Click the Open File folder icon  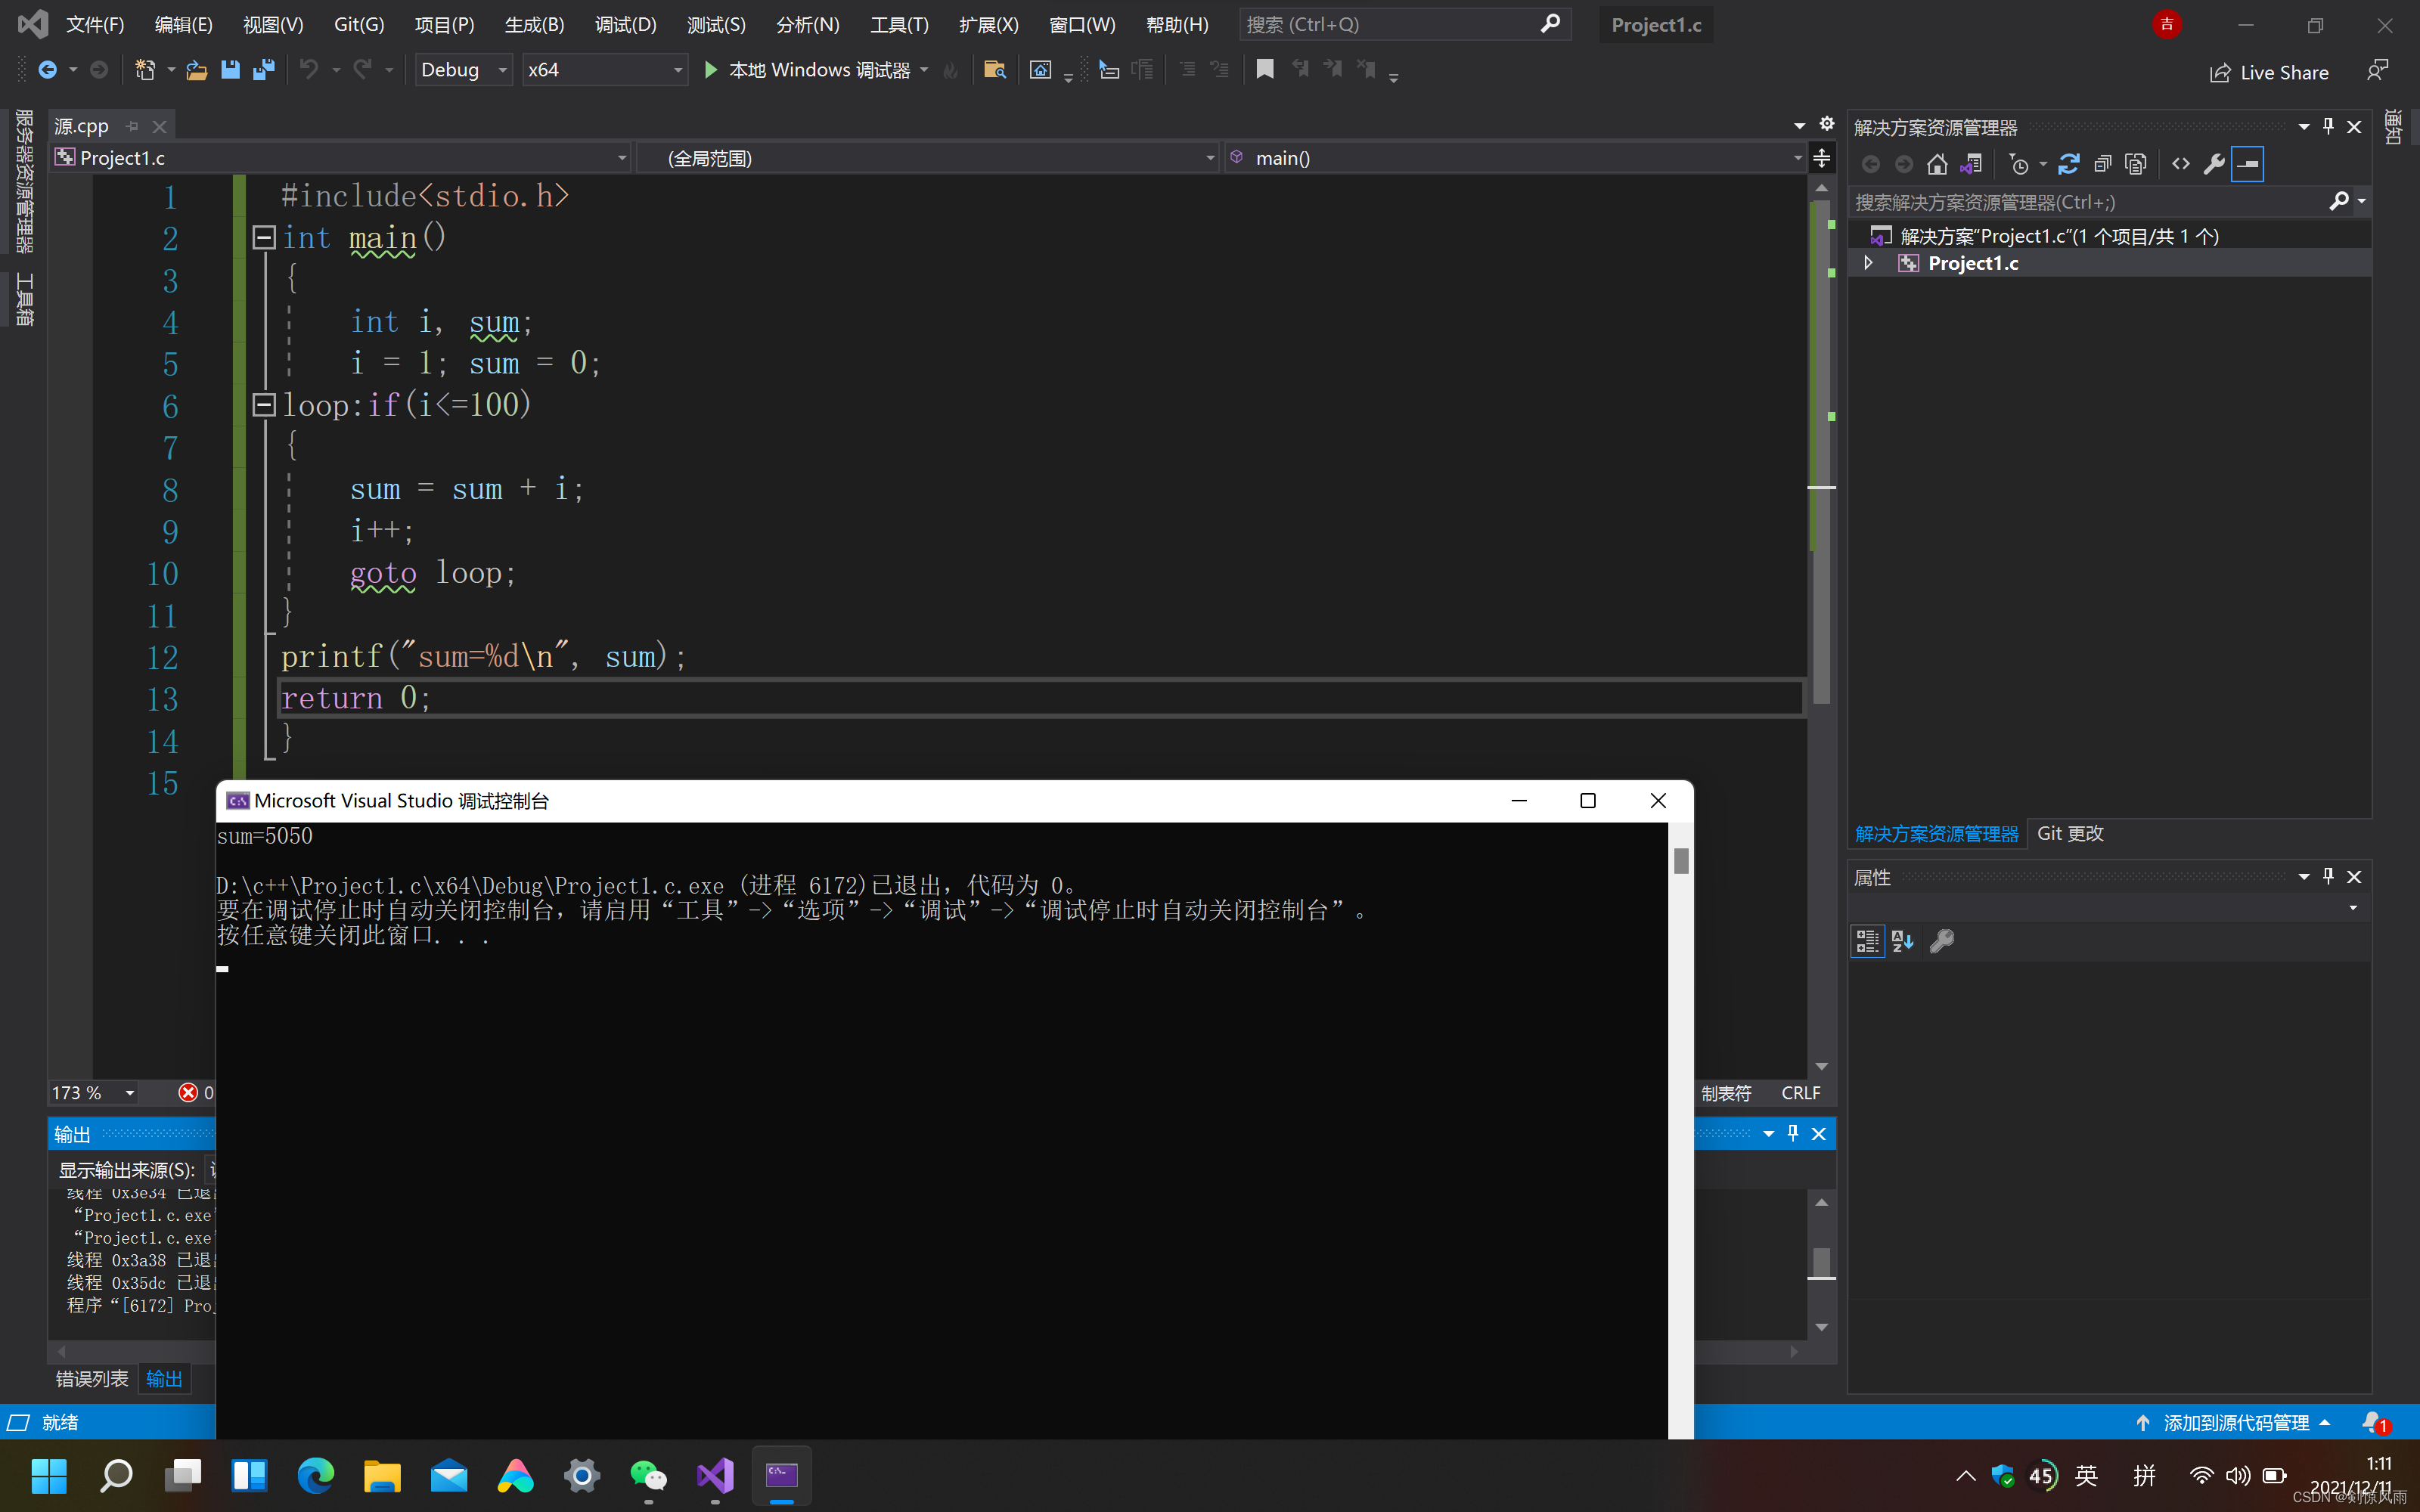click(197, 70)
